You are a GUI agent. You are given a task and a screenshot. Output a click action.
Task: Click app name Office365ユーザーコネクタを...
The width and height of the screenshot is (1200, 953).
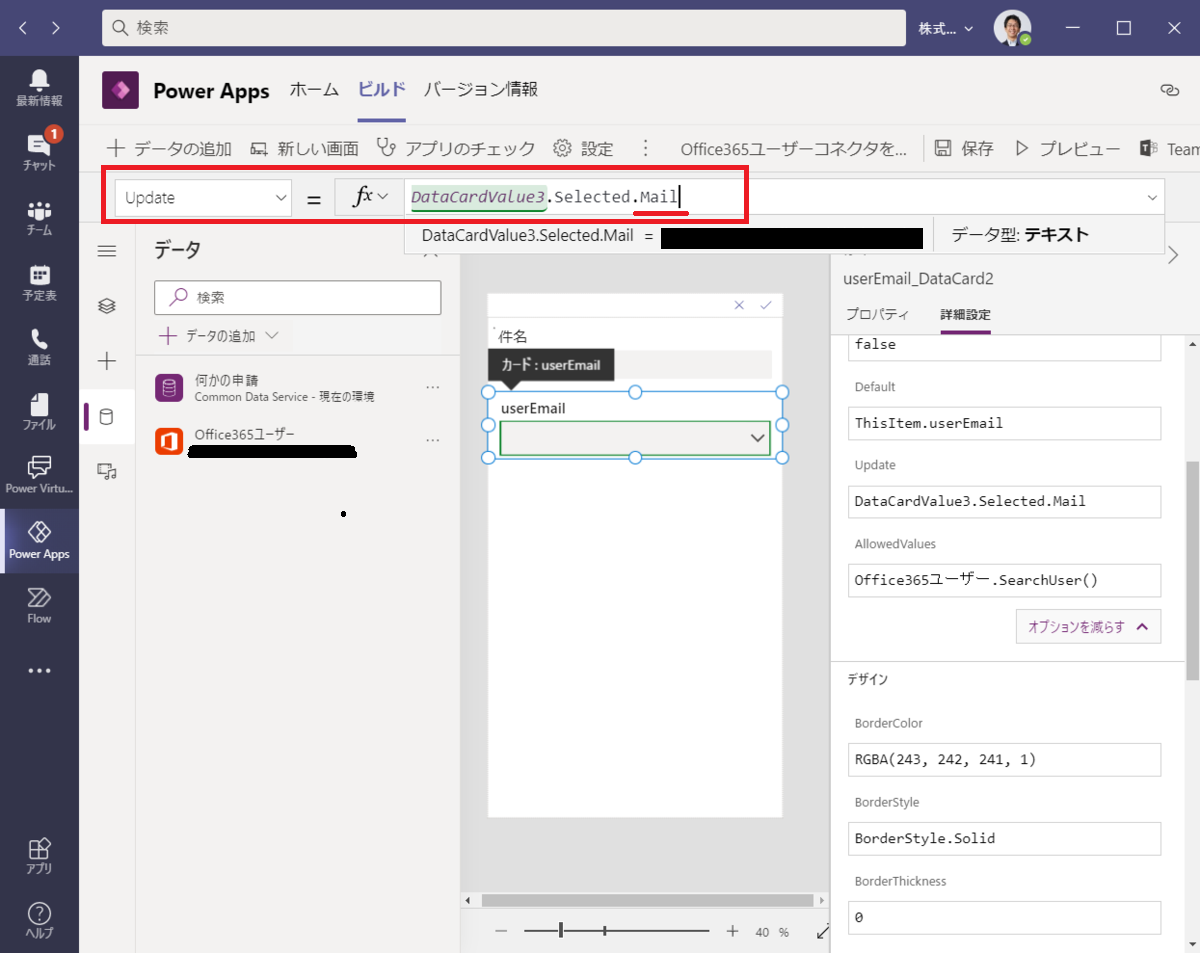pyautogui.click(x=794, y=148)
